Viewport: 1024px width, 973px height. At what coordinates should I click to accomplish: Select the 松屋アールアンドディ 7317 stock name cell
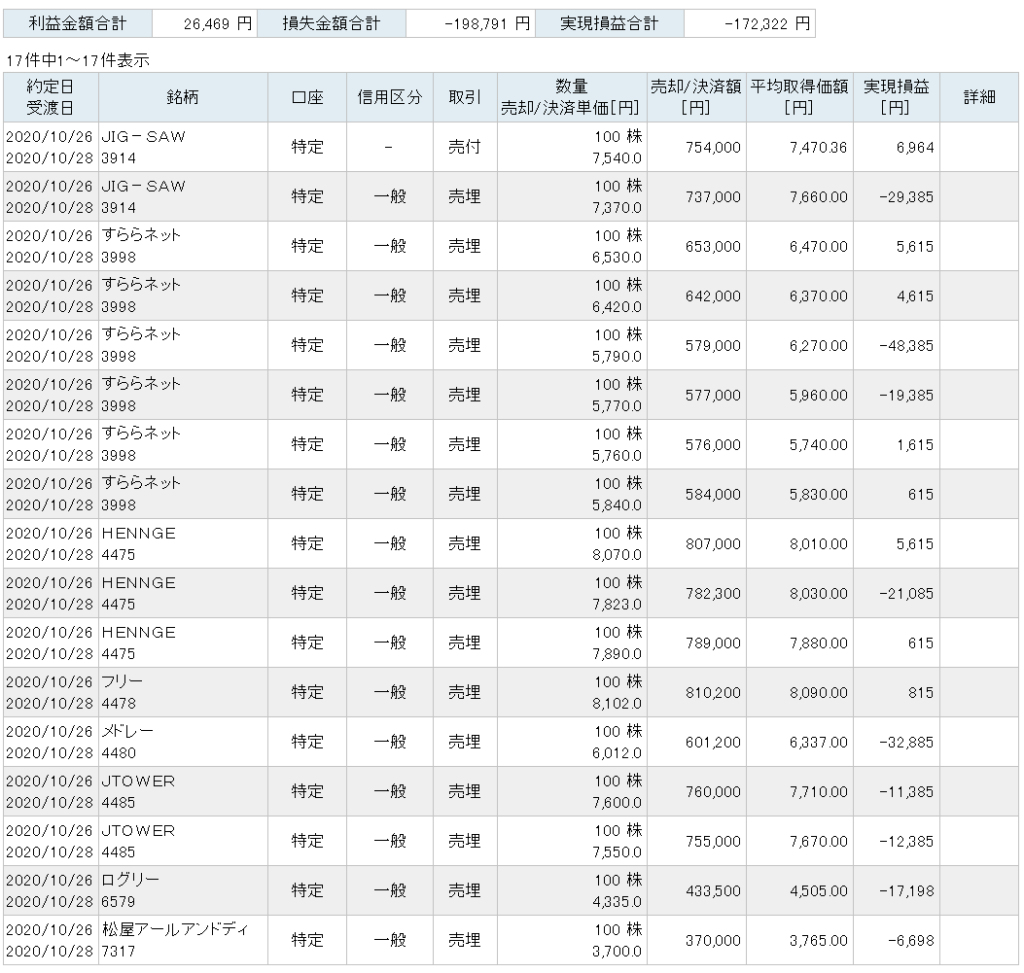[x=183, y=941]
